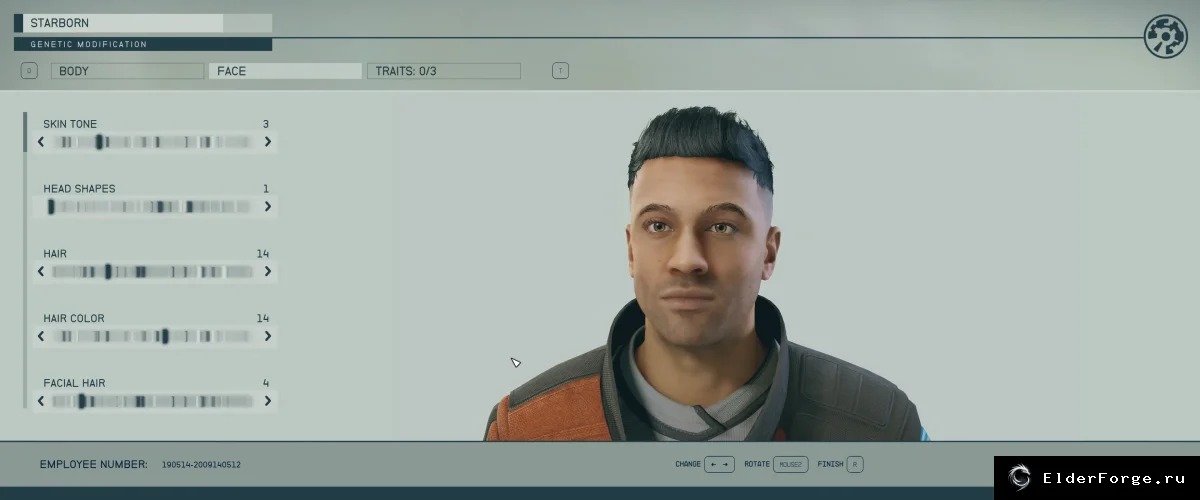Click the Constellation emblem icon top right
1200x500 pixels.
(1164, 36)
